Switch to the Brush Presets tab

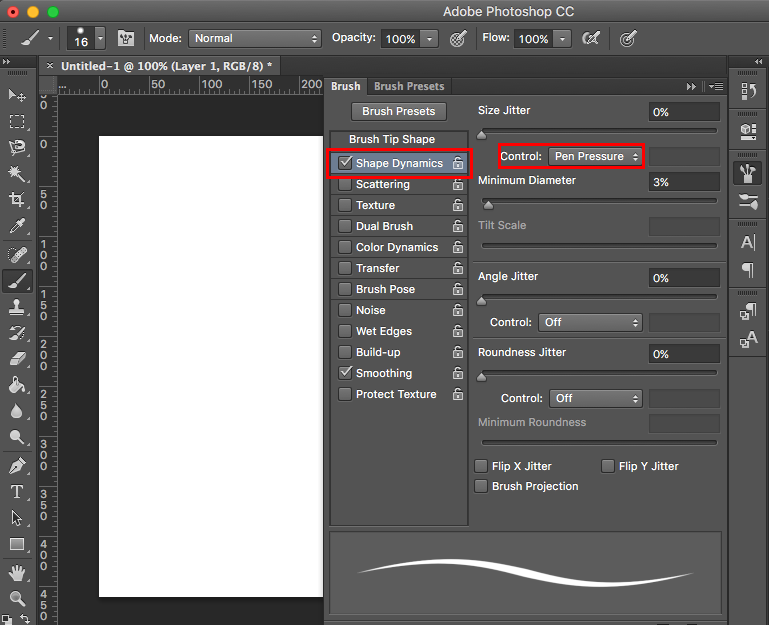point(409,86)
